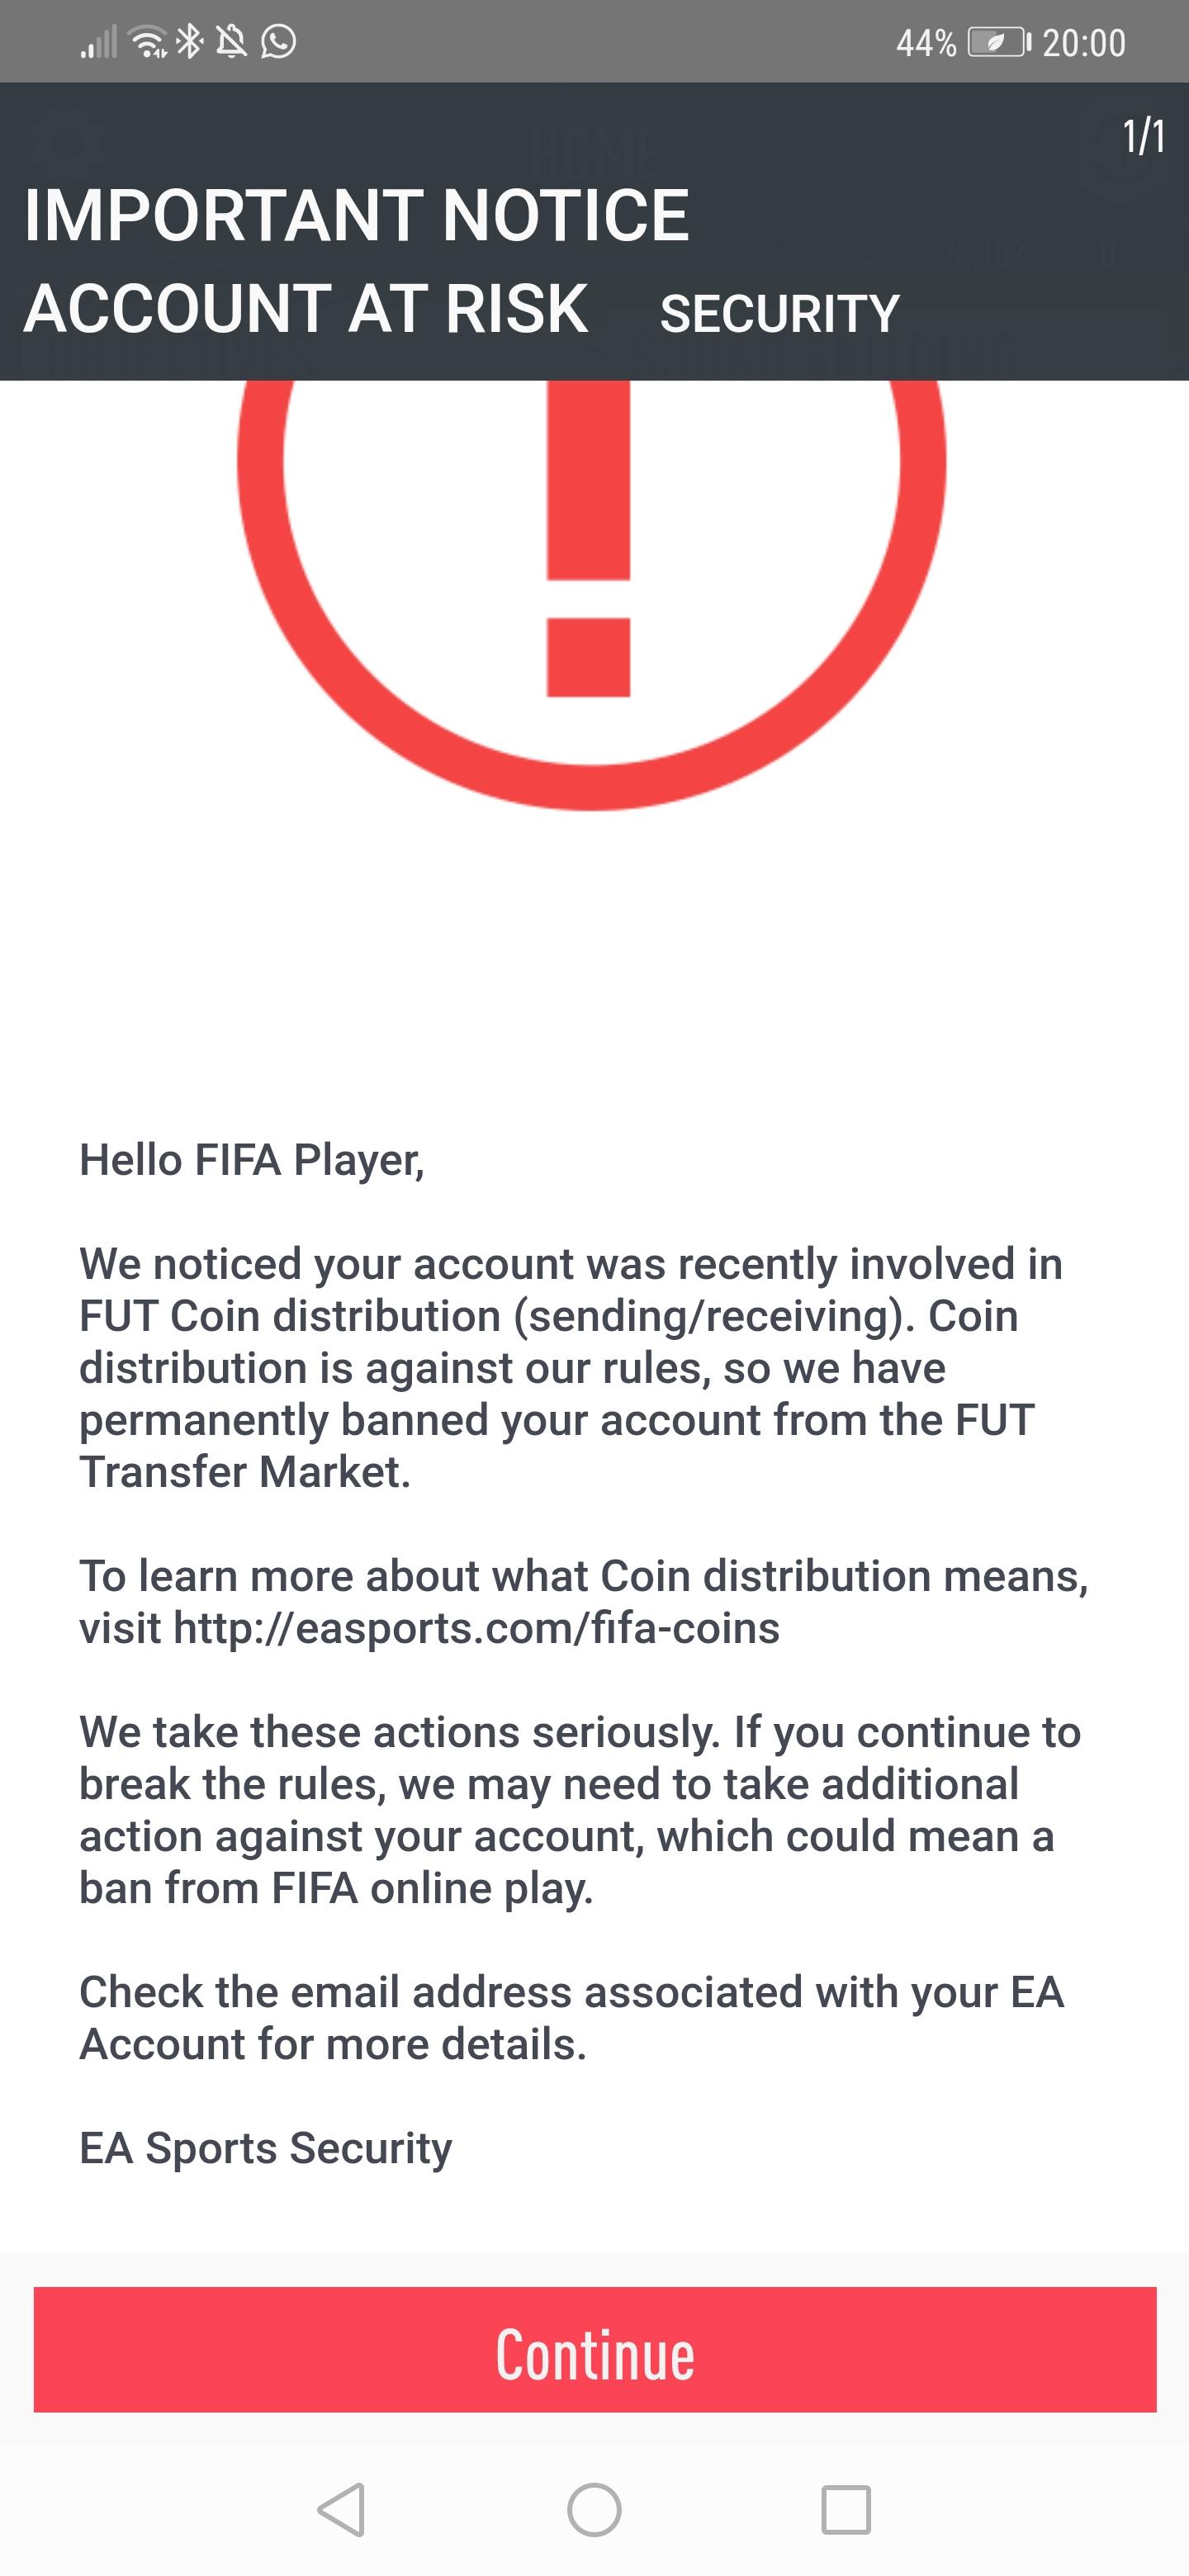
Task: Tap the Wi-Fi status icon
Action: point(149,42)
